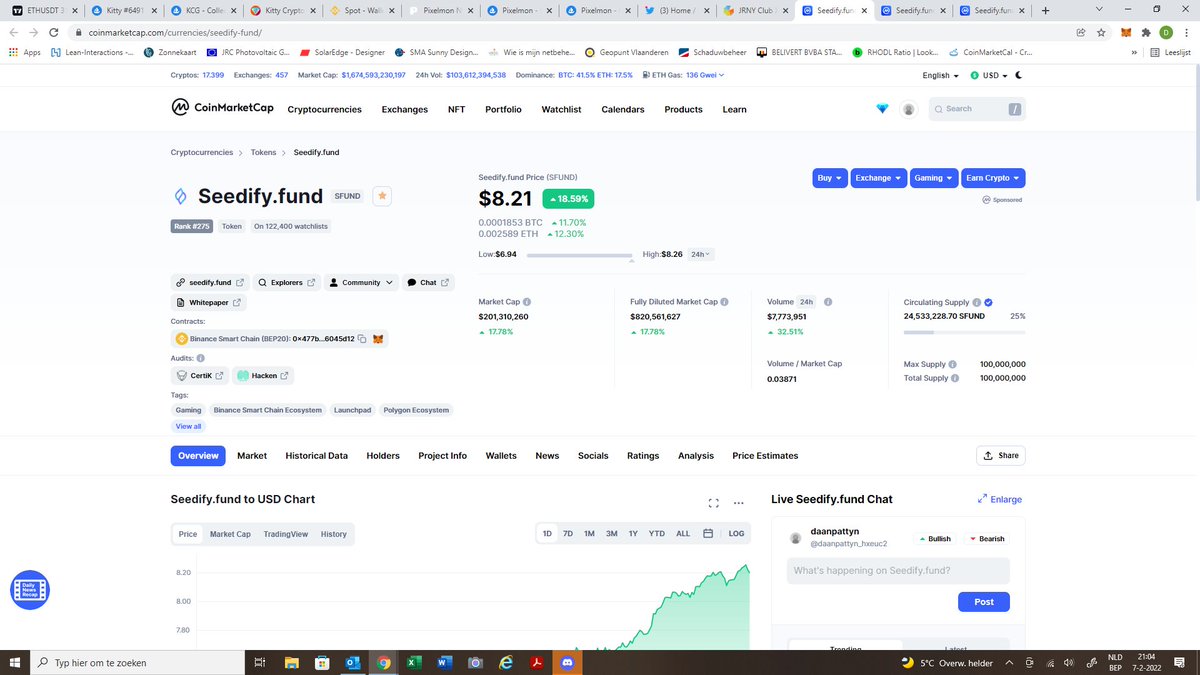Viewport: 1200px width, 675px height.
Task: Open the MetaMask extension icon
Action: (x=1125, y=32)
